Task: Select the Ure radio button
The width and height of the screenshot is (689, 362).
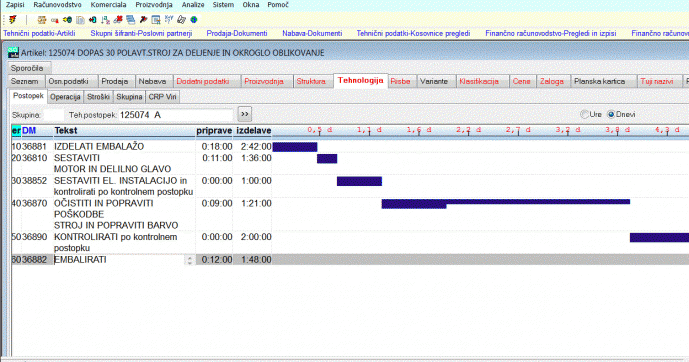Action: 584,114
